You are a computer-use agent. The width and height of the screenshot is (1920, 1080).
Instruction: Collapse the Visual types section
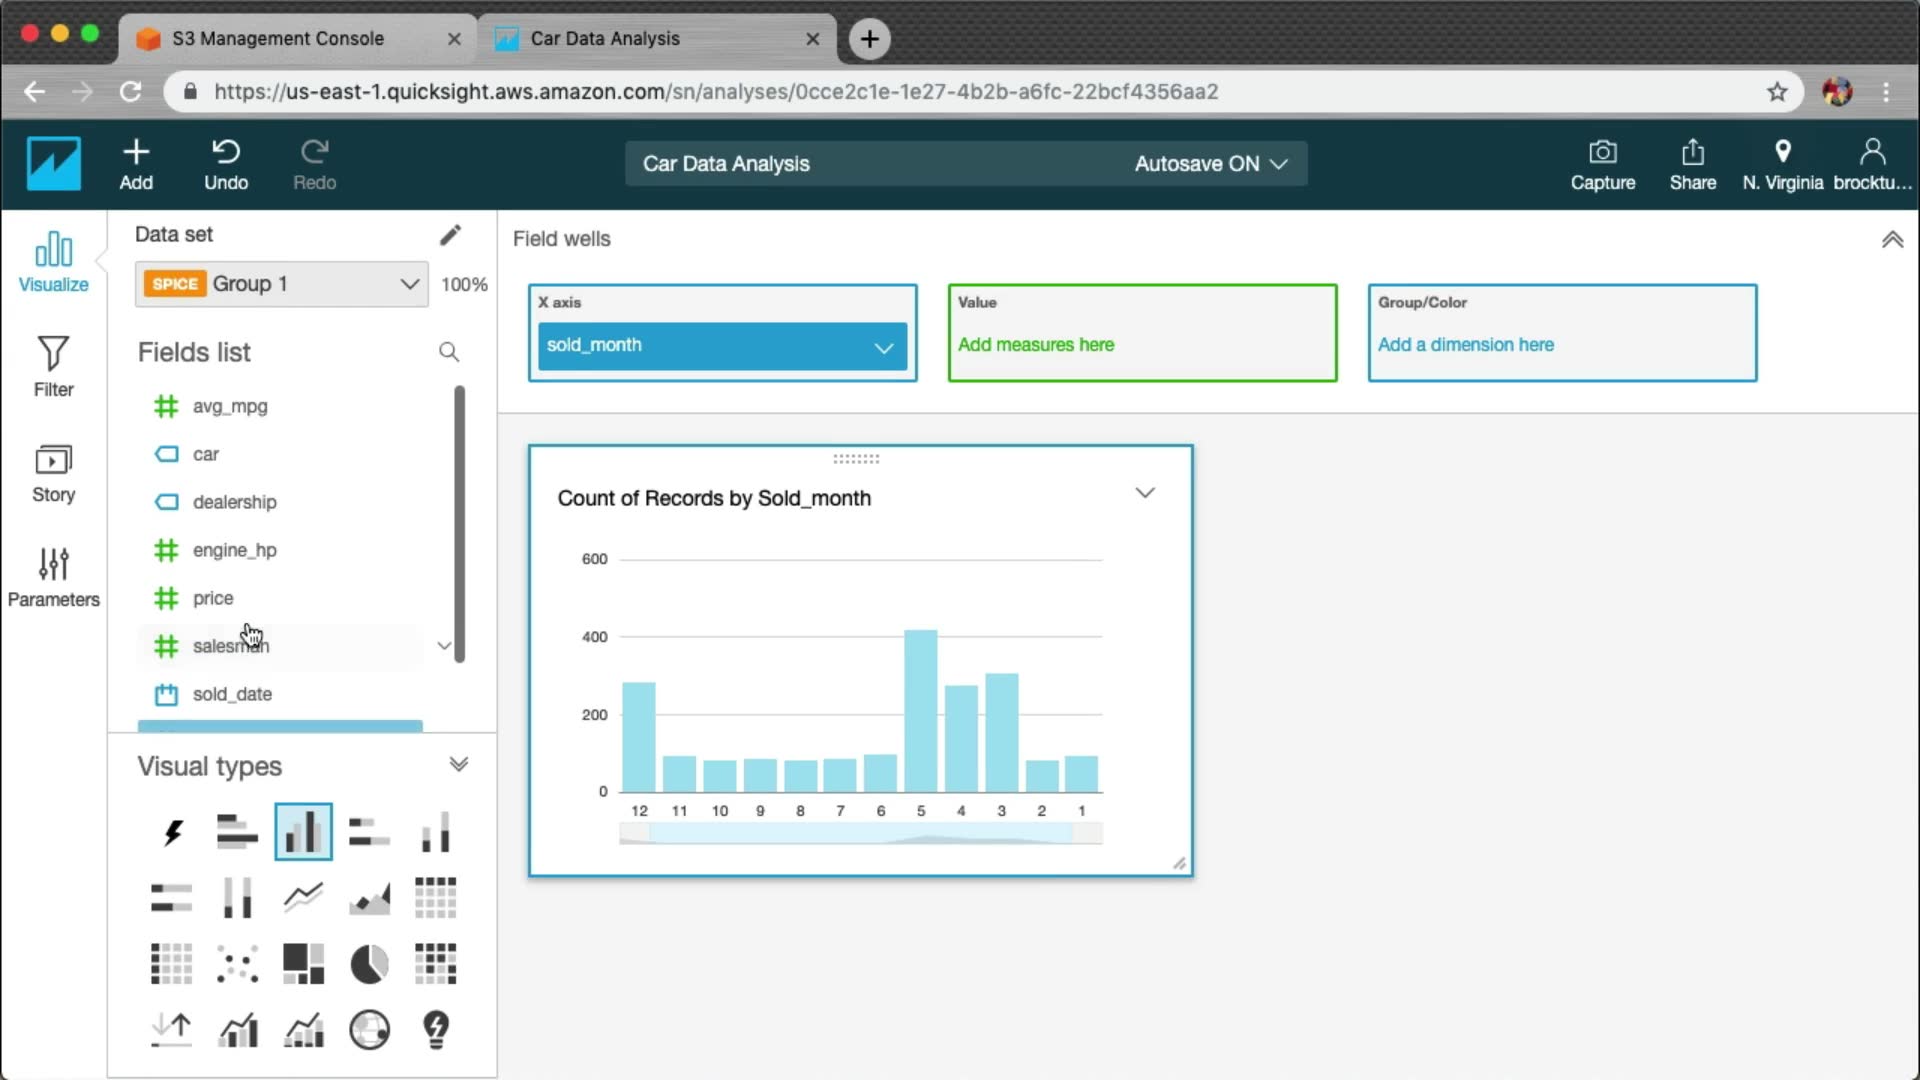pyautogui.click(x=459, y=765)
